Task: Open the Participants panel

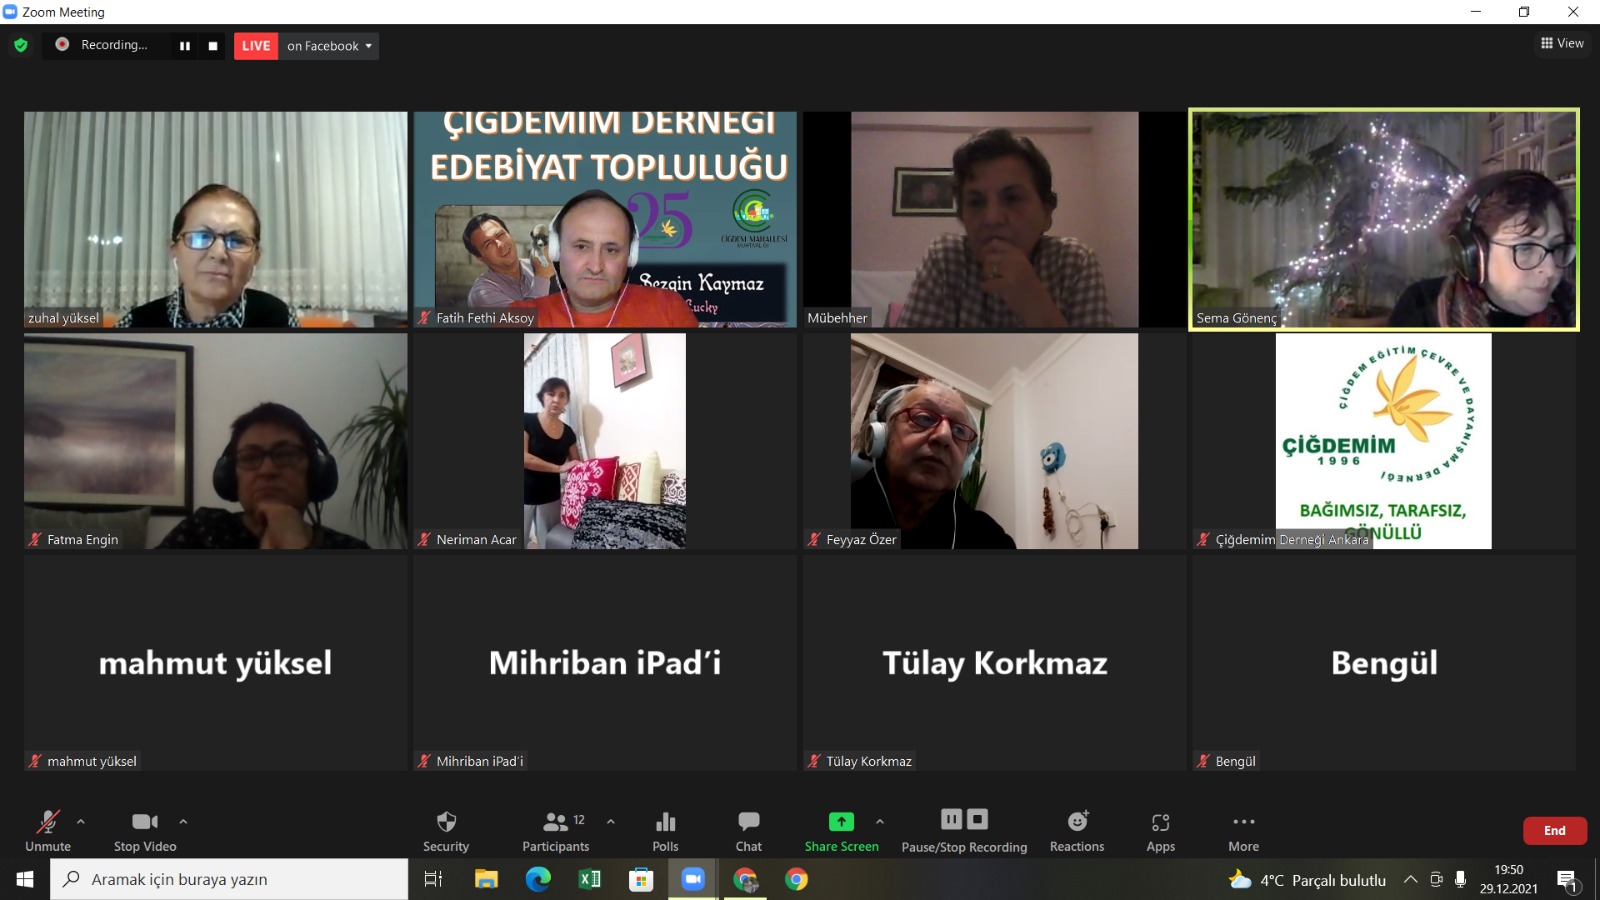Action: click(x=556, y=831)
